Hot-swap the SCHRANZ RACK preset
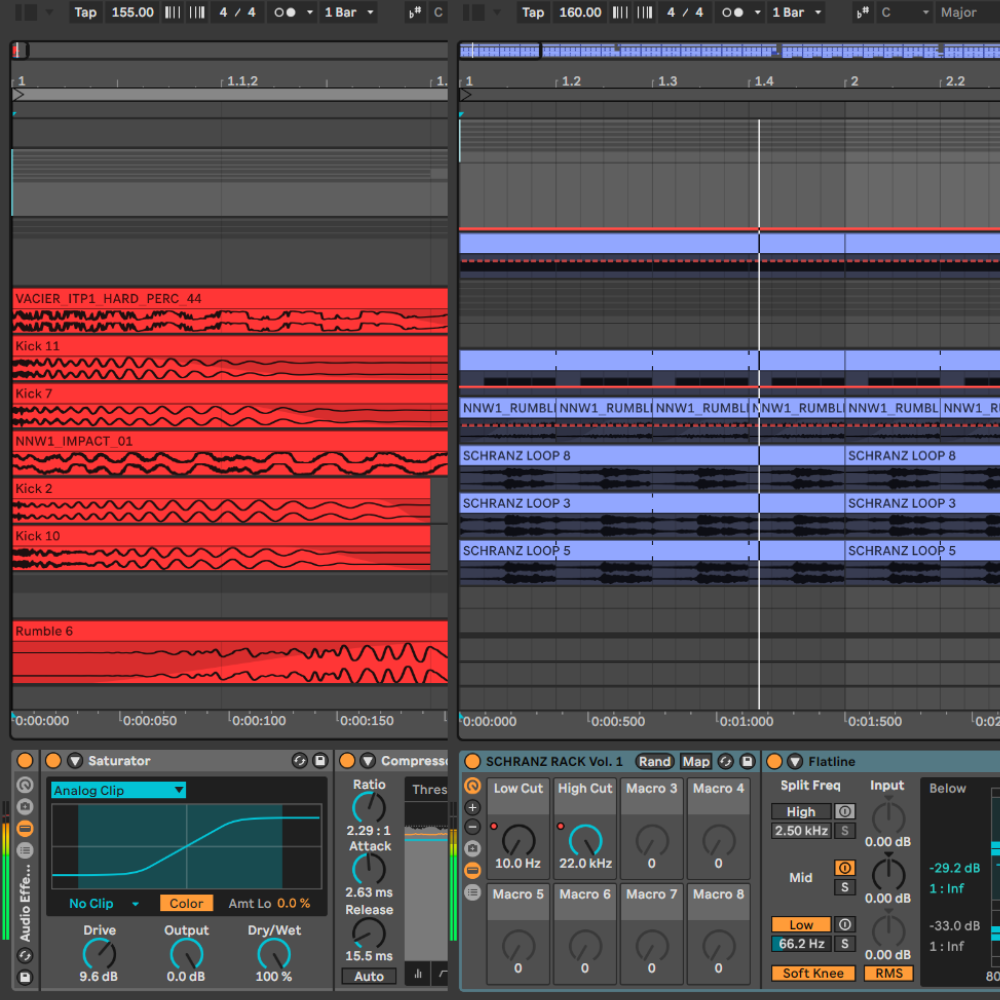The width and height of the screenshot is (1000, 1000). pyautogui.click(x=726, y=762)
